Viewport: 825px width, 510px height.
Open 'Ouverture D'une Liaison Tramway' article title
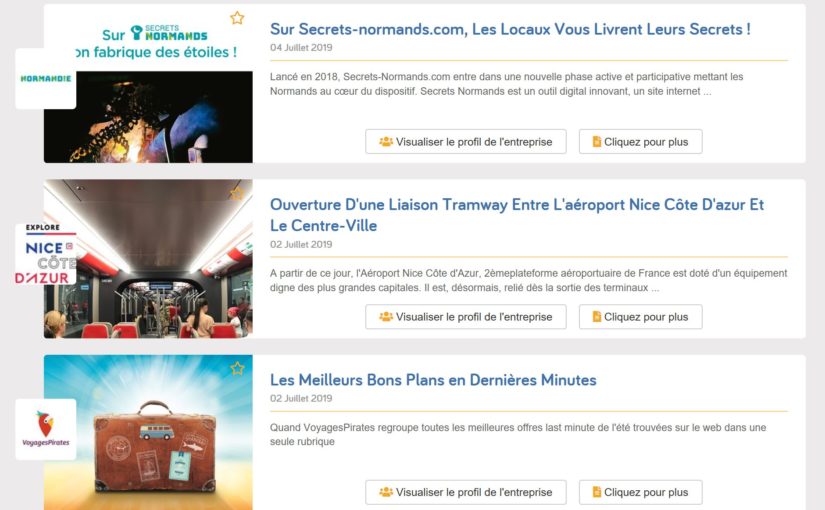click(517, 215)
